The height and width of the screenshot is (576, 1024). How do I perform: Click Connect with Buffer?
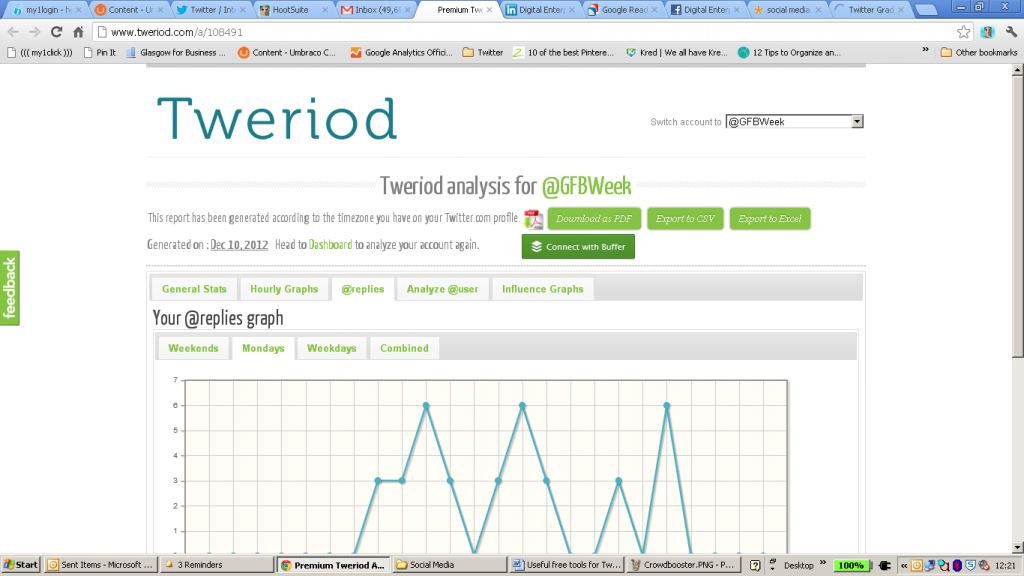coord(578,247)
